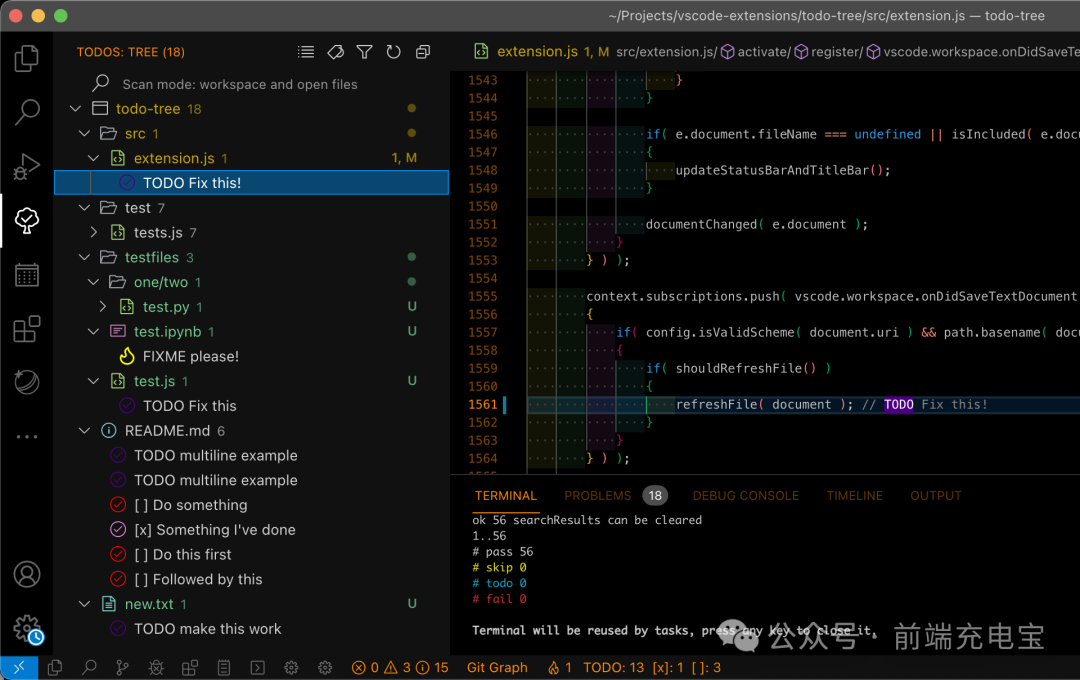
Task: Collapse all nodes in the Todo Tree
Action: tap(423, 52)
